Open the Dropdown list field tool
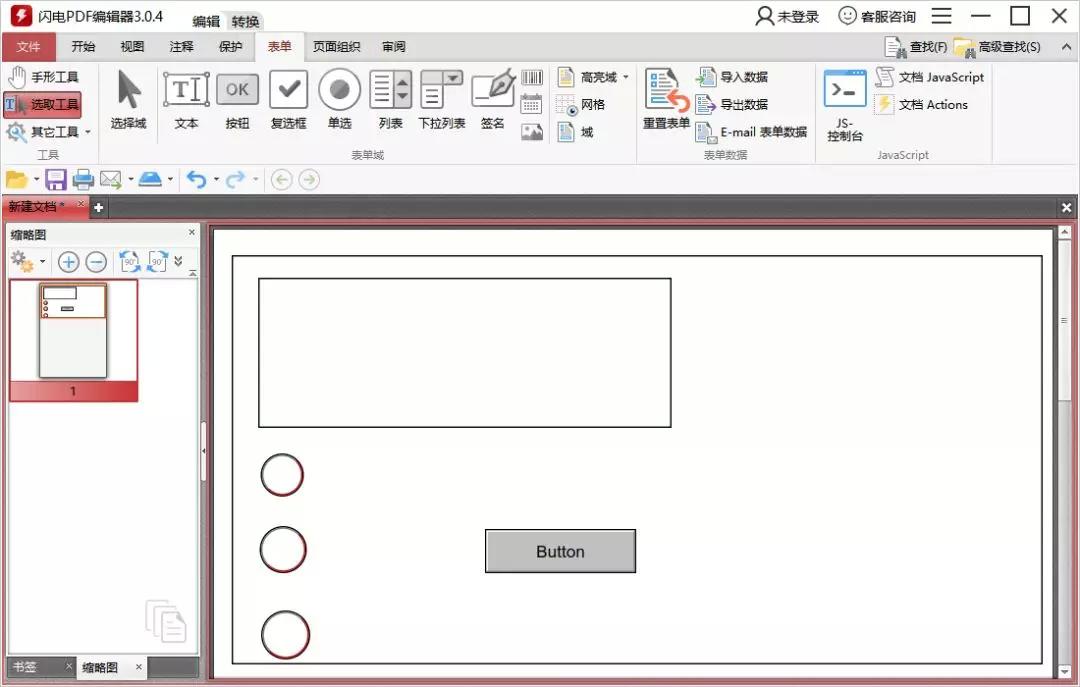 (x=441, y=100)
